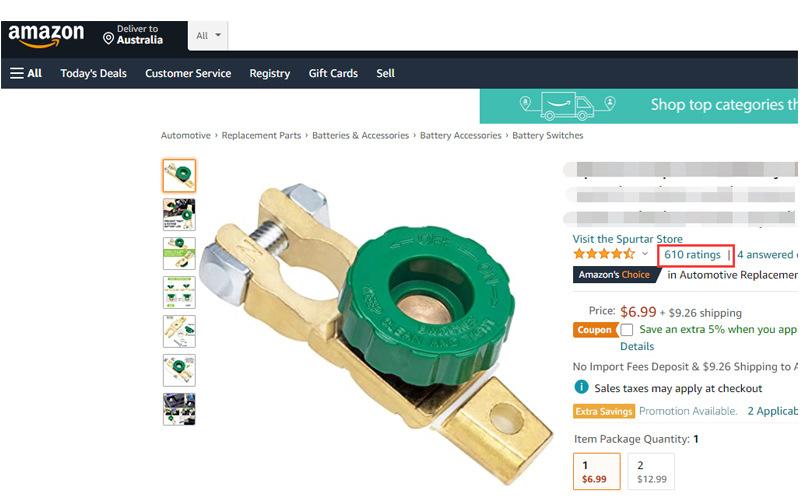Click the Battery Accessories breadcrumb

click(461, 136)
